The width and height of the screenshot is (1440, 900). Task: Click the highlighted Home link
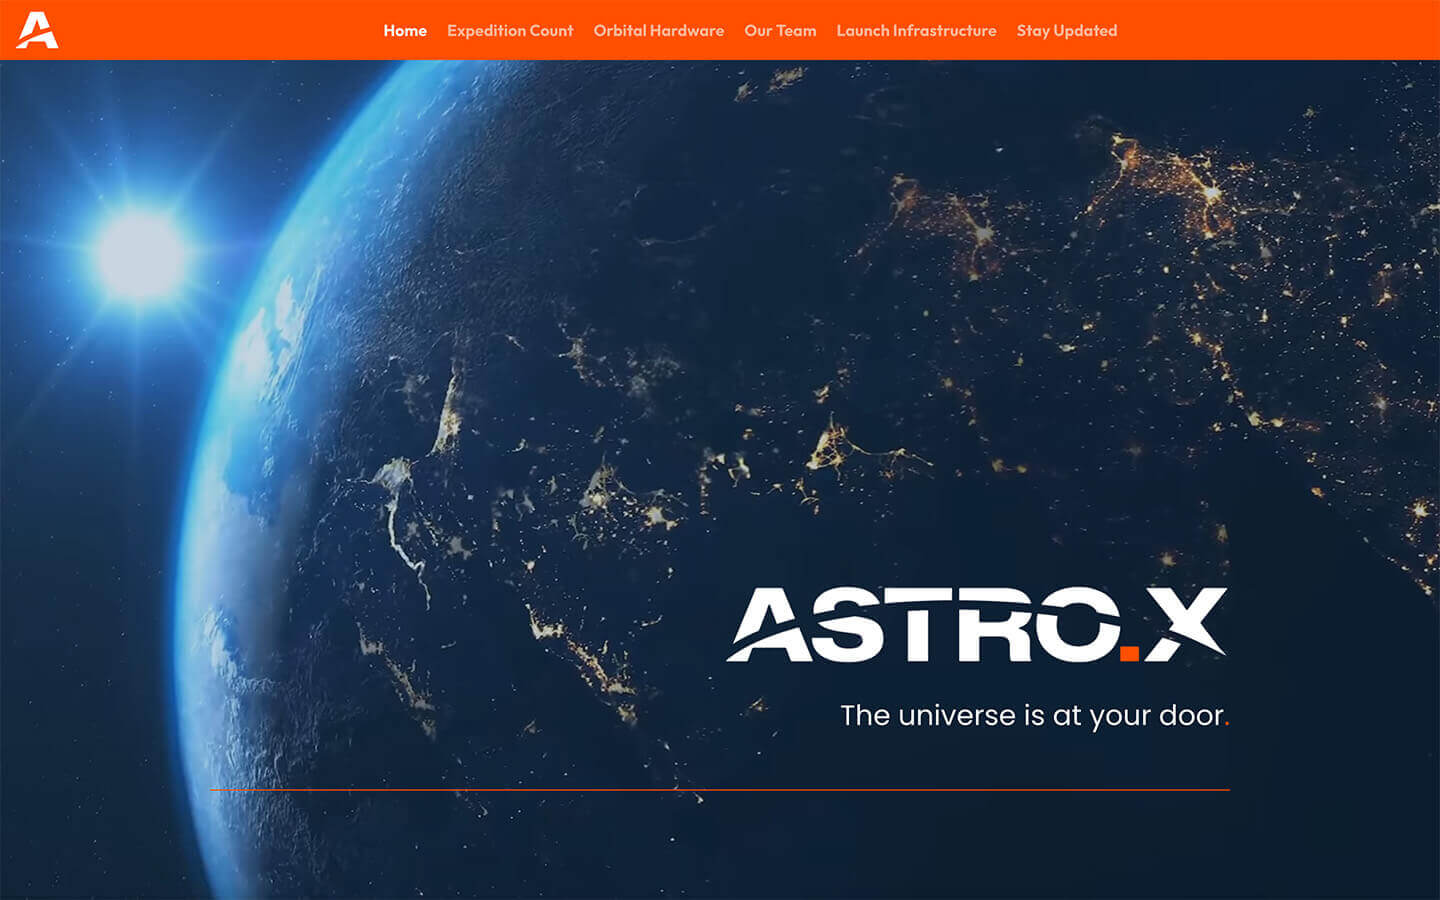404,30
